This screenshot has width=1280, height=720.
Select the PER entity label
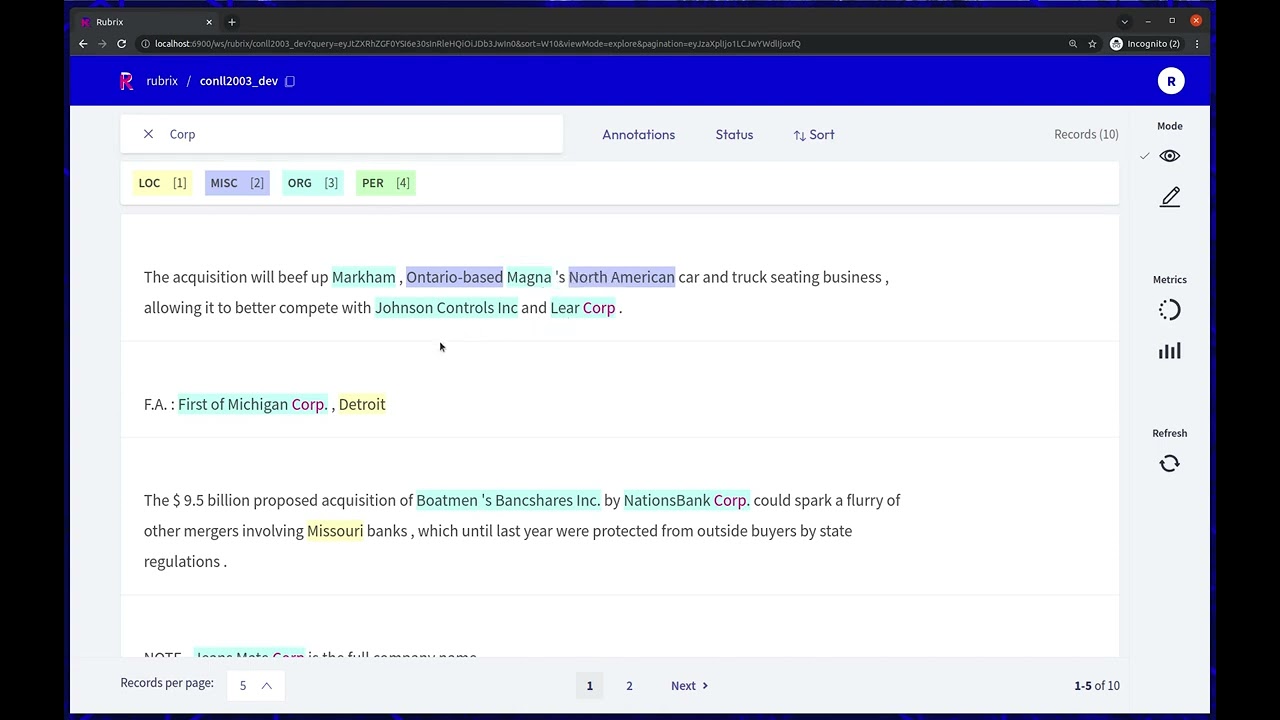[x=386, y=183]
